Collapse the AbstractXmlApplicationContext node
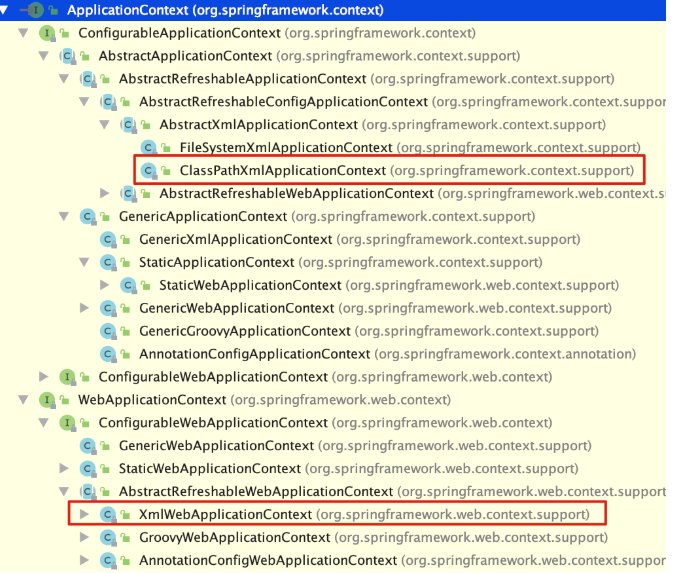This screenshot has width=696, height=573. click(x=105, y=124)
